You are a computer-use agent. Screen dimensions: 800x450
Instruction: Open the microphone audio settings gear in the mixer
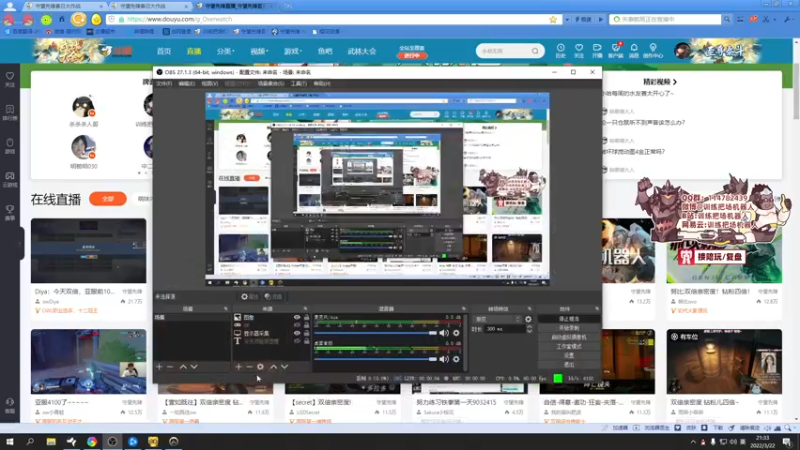456,333
